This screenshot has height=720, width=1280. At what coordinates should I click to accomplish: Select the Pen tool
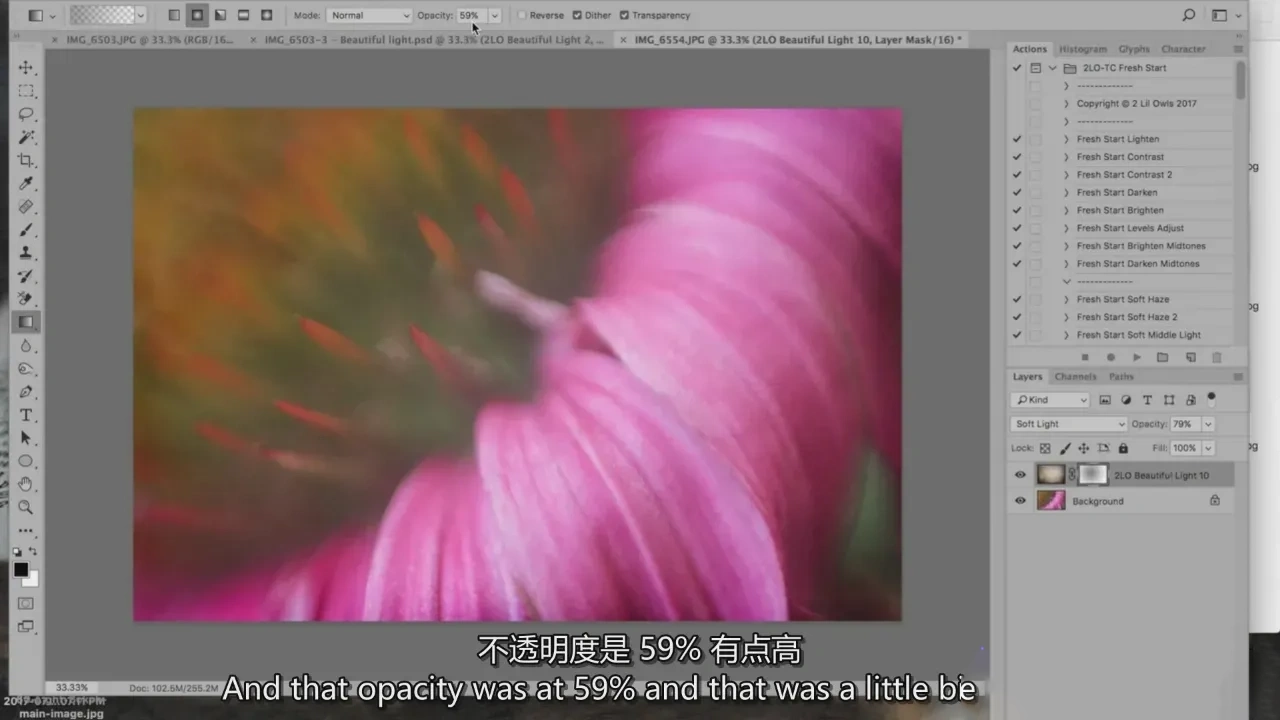point(26,392)
